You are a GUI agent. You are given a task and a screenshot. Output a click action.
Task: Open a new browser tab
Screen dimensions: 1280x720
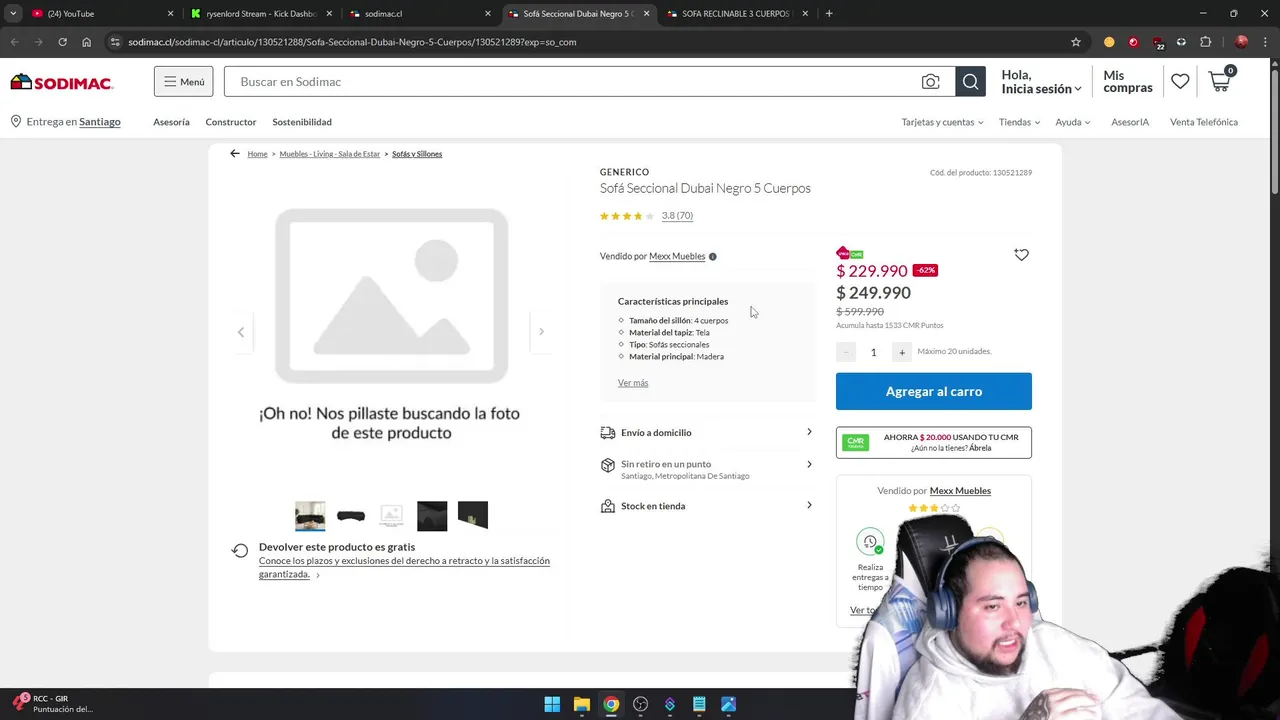click(x=829, y=14)
